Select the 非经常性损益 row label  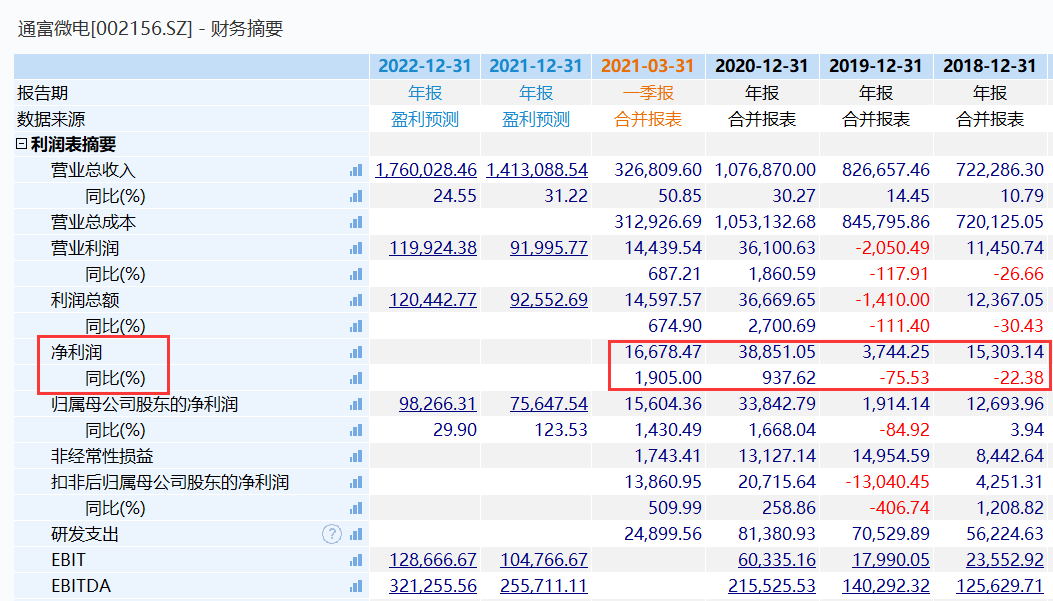pyautogui.click(x=102, y=457)
